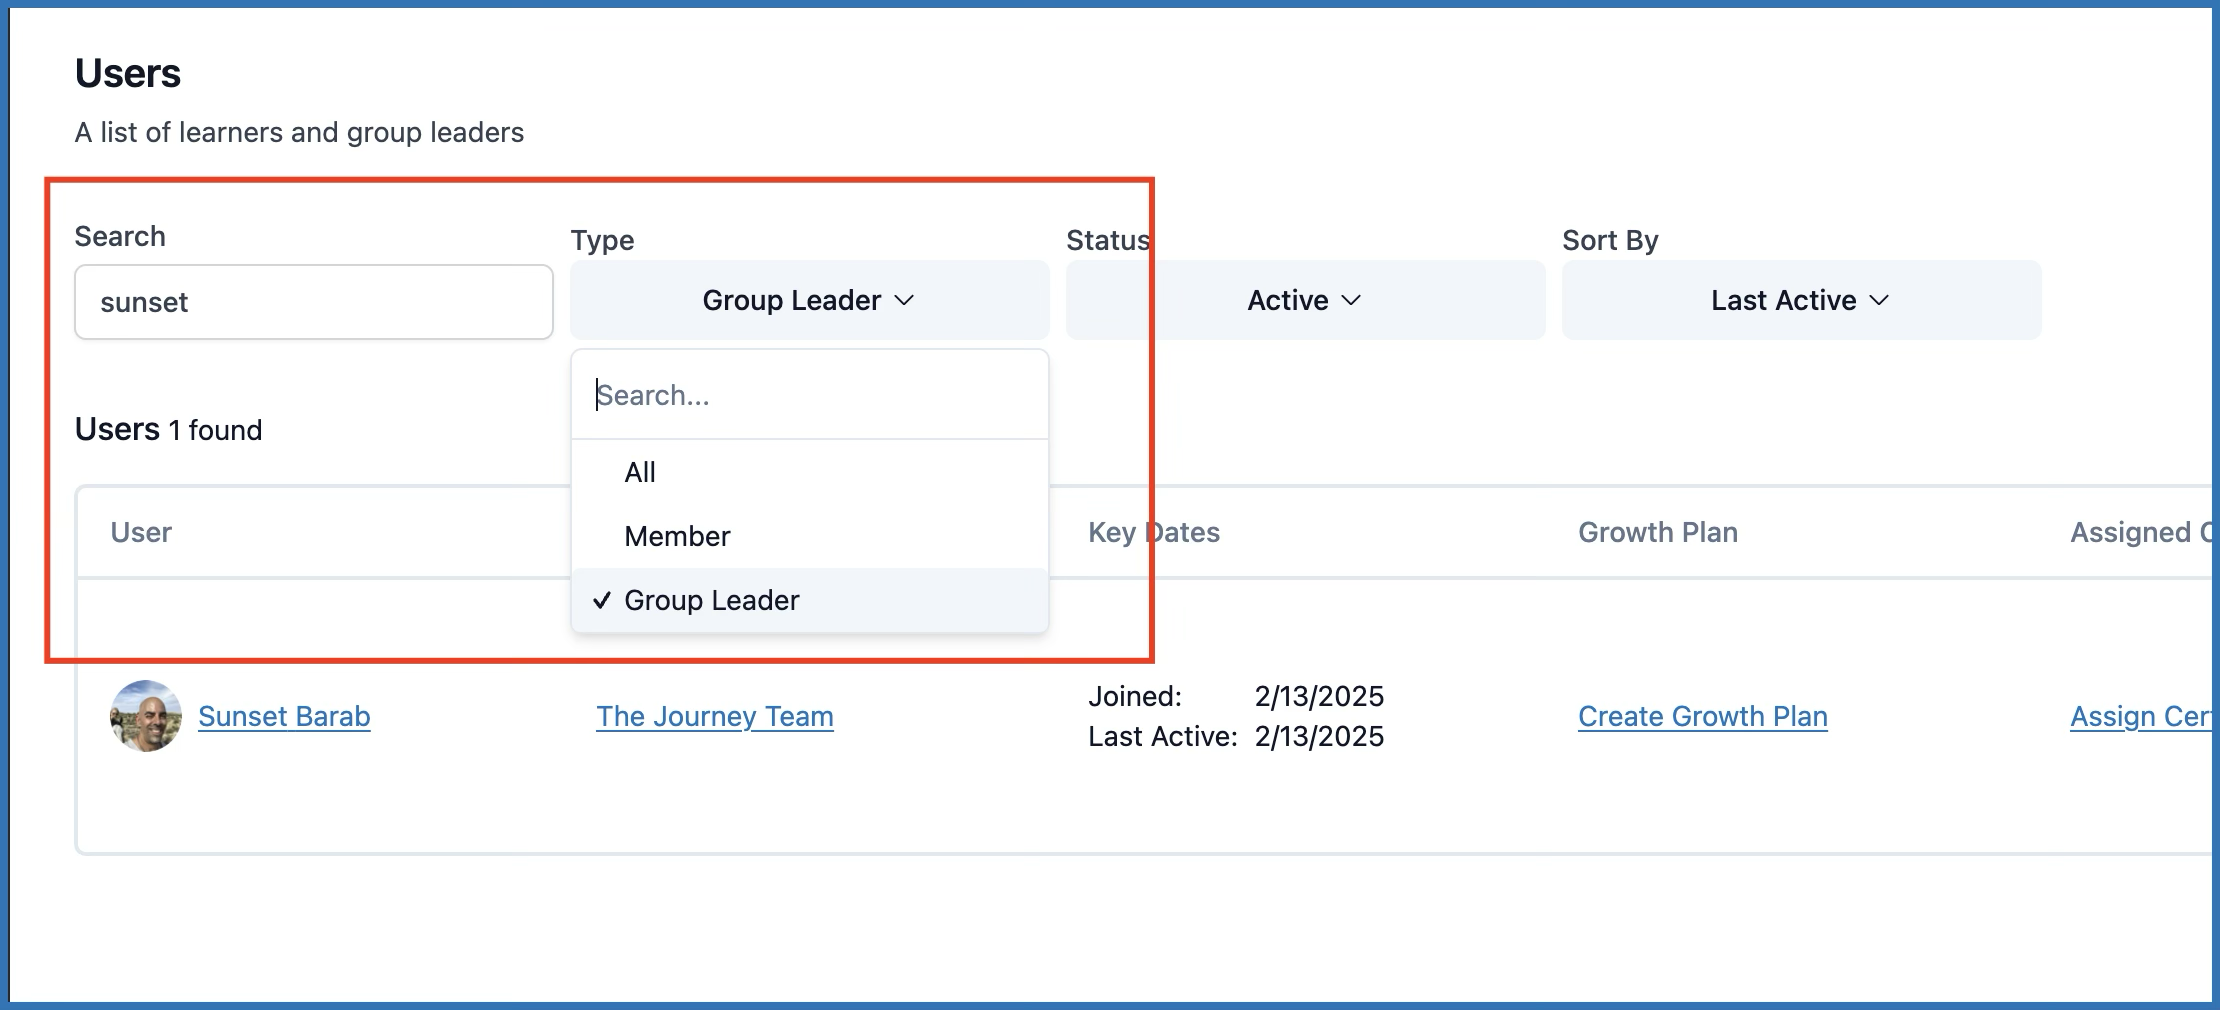This screenshot has height=1010, width=2220.
Task: Click the dropdown Search... filter box
Action: point(808,395)
